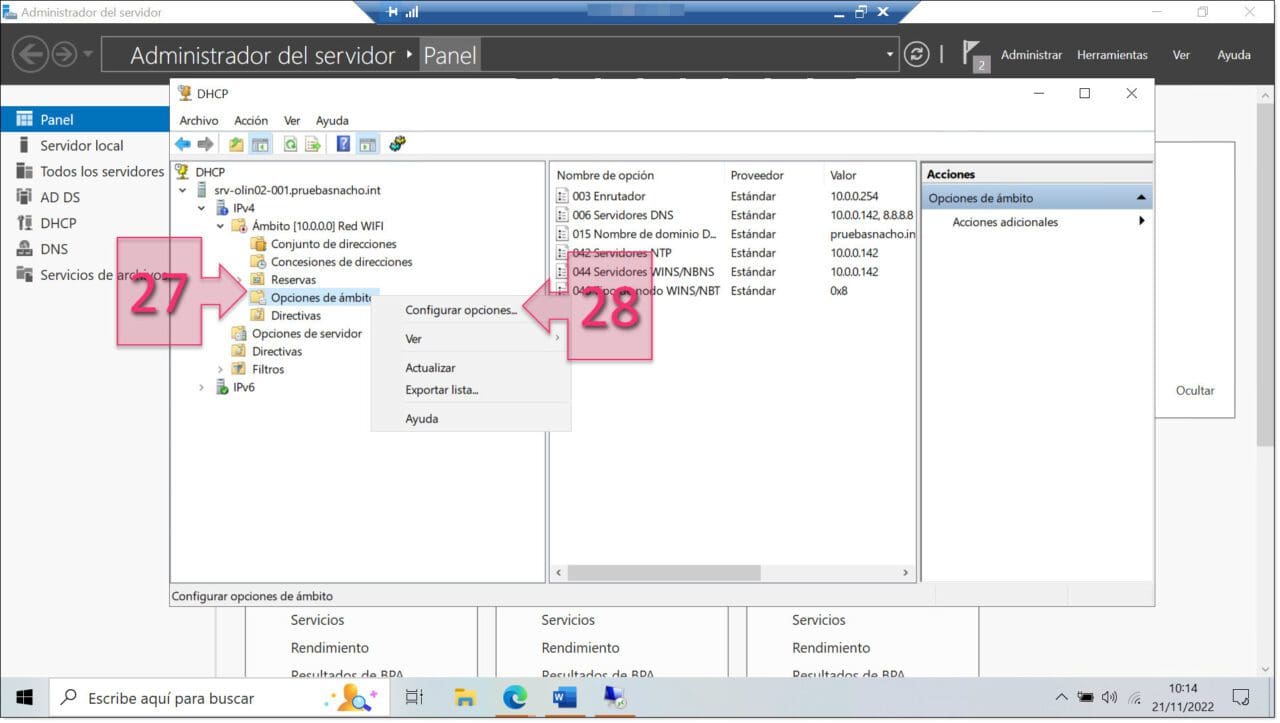Toggle the Show/Hide action pane icon
The image size is (1280, 723).
[x=367, y=144]
